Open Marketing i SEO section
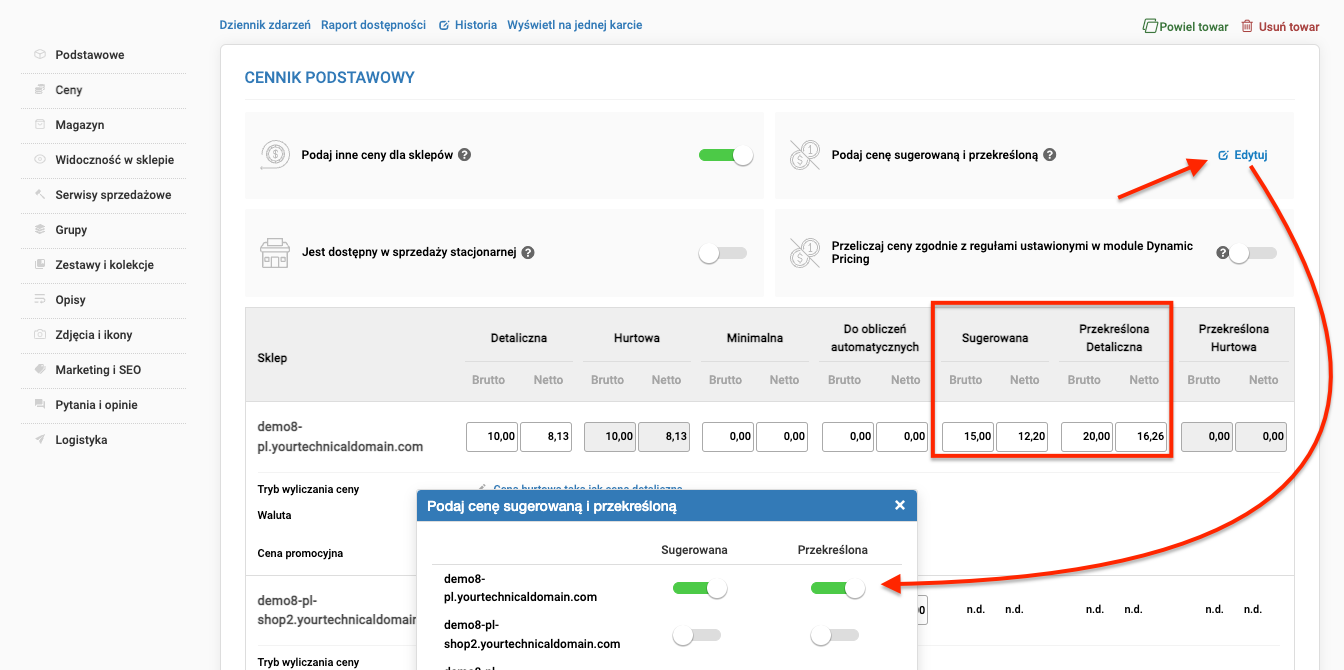Image resolution: width=1344 pixels, height=670 pixels. click(x=98, y=370)
